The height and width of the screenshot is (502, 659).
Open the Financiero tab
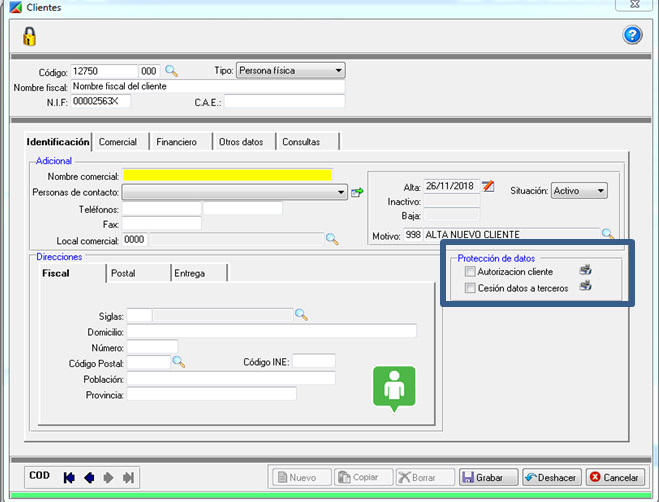click(177, 142)
